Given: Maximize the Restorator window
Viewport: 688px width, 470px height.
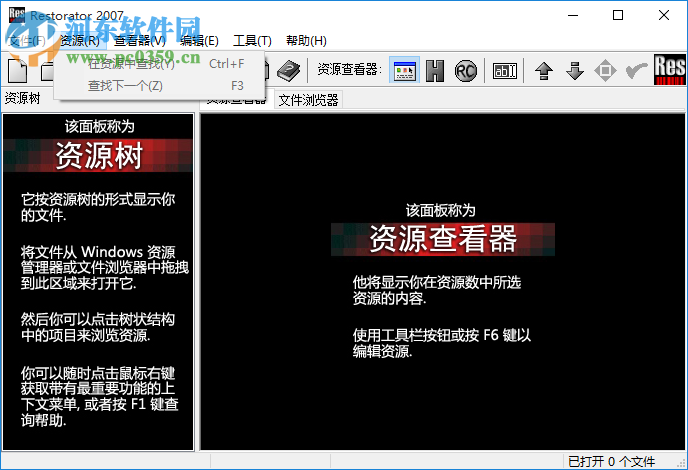Looking at the screenshot, I should point(618,15).
